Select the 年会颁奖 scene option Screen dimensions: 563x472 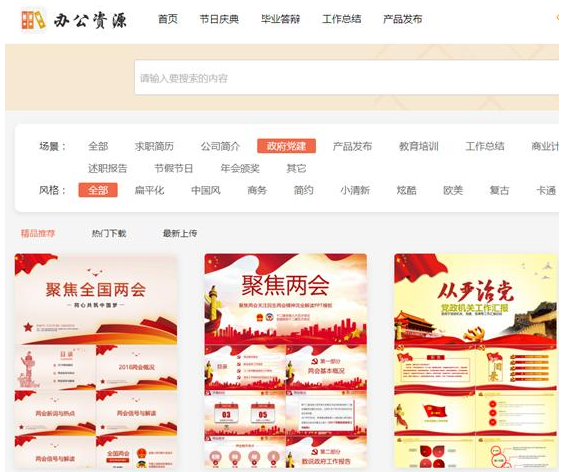(240, 168)
